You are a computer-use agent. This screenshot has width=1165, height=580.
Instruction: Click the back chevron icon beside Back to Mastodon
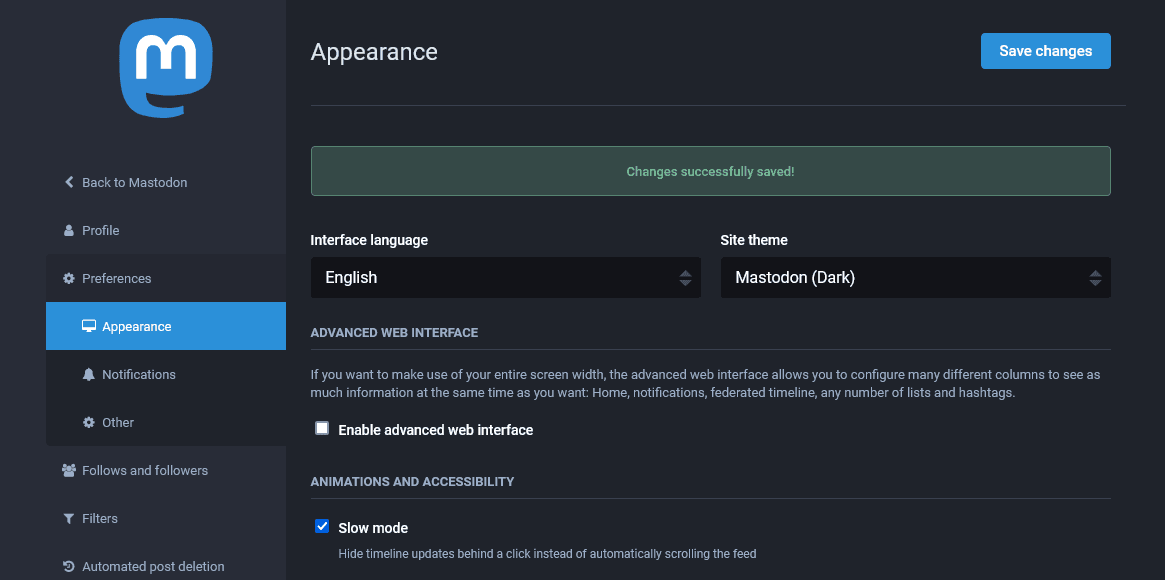tap(69, 182)
